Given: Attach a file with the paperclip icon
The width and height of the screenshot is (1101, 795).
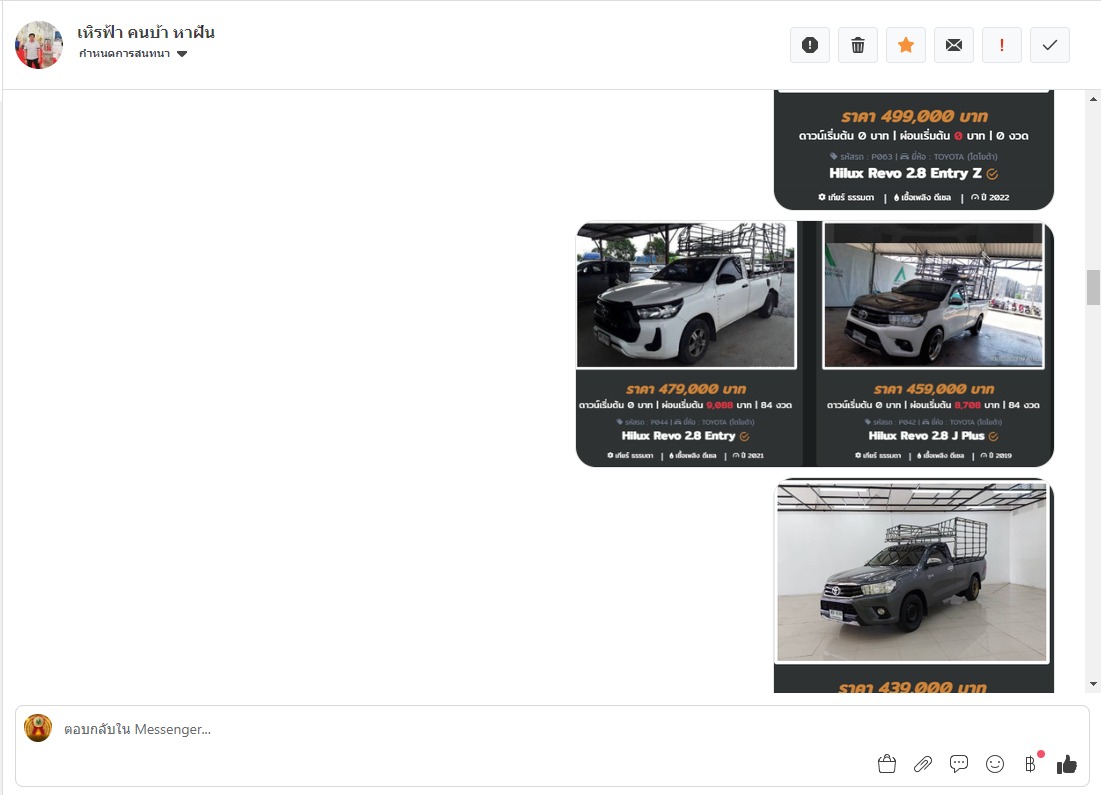Looking at the screenshot, I should 923,763.
